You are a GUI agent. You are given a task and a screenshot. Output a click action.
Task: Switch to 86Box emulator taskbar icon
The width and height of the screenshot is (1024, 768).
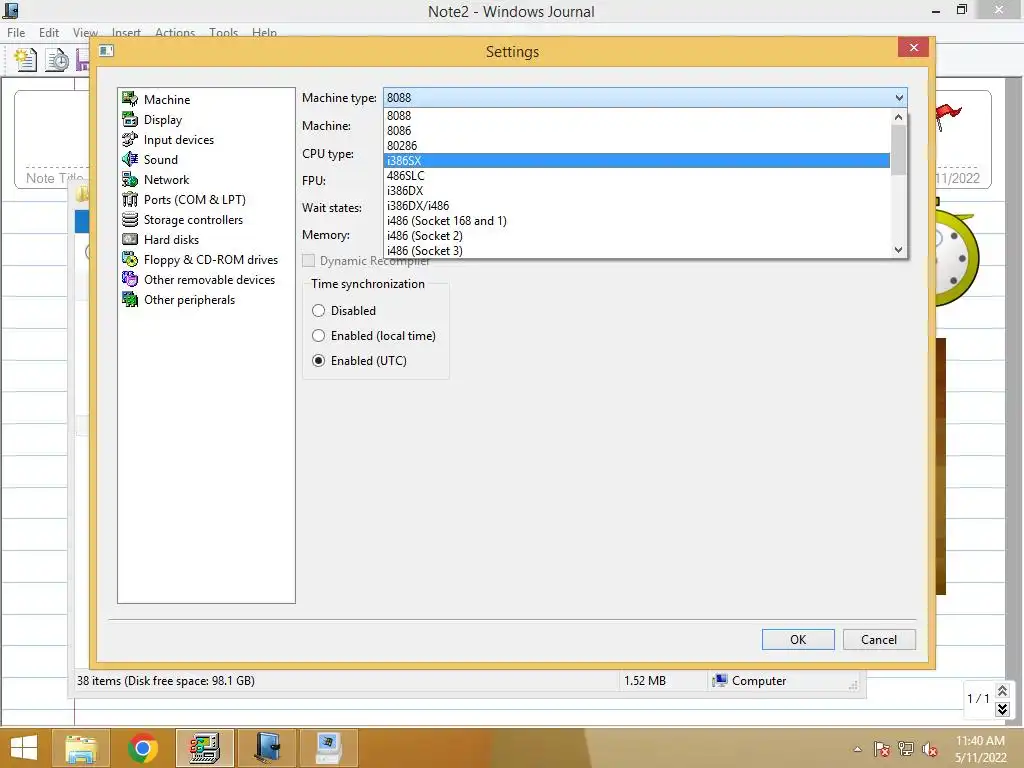pyautogui.click(x=204, y=748)
